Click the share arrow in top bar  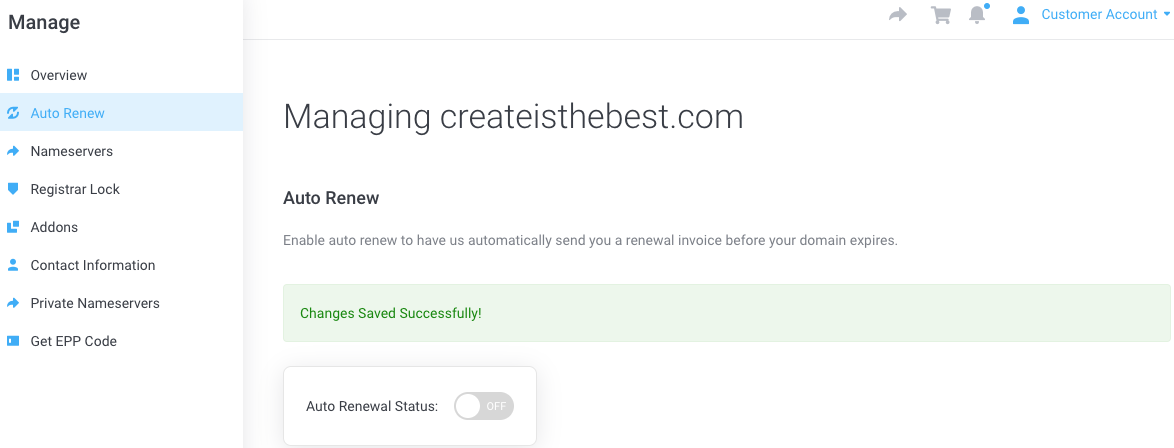coord(898,15)
